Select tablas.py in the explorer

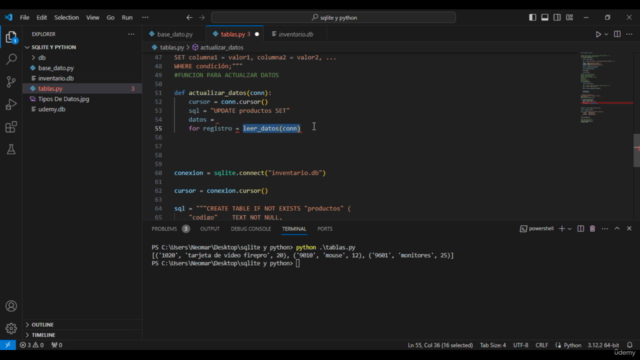50,89
